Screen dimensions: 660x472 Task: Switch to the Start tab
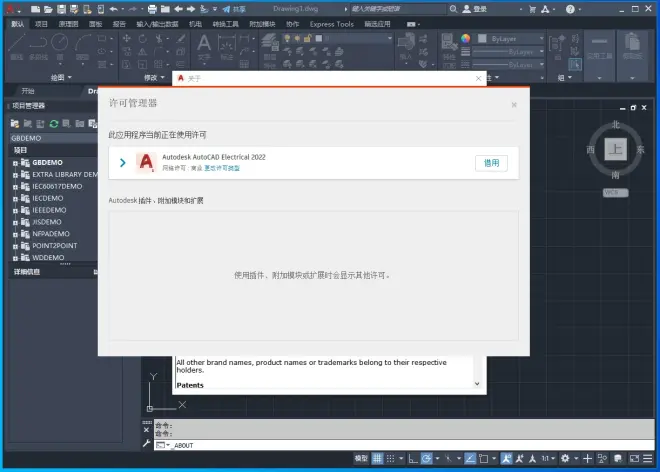click(x=28, y=91)
